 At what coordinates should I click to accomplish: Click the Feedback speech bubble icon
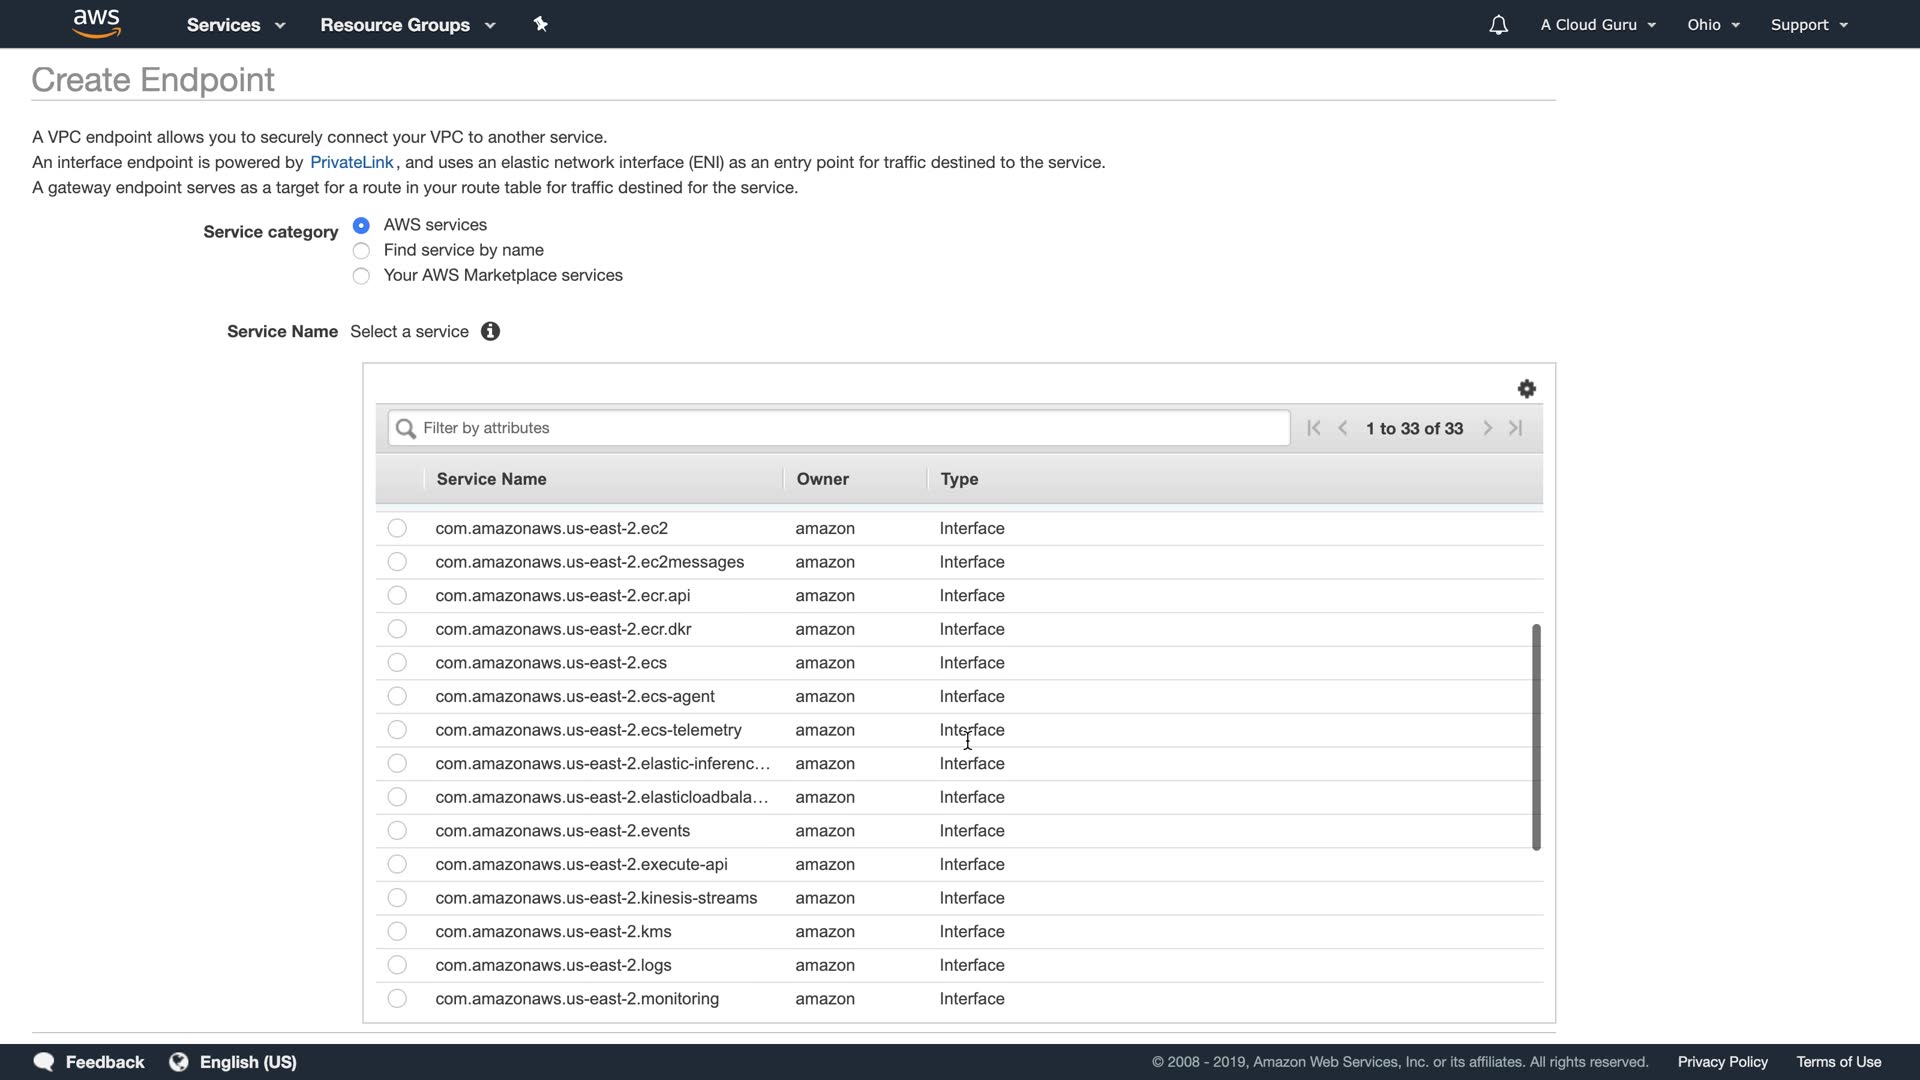pos(44,1062)
